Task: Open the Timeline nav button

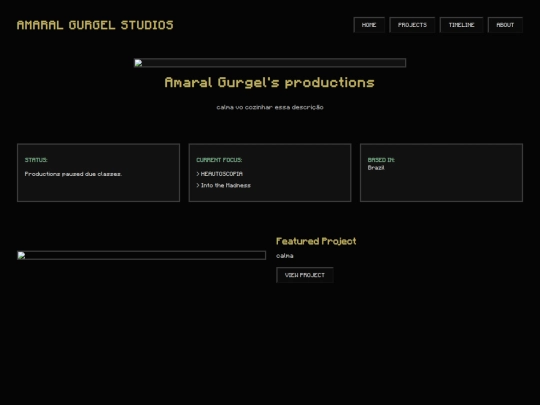Action: [461, 25]
